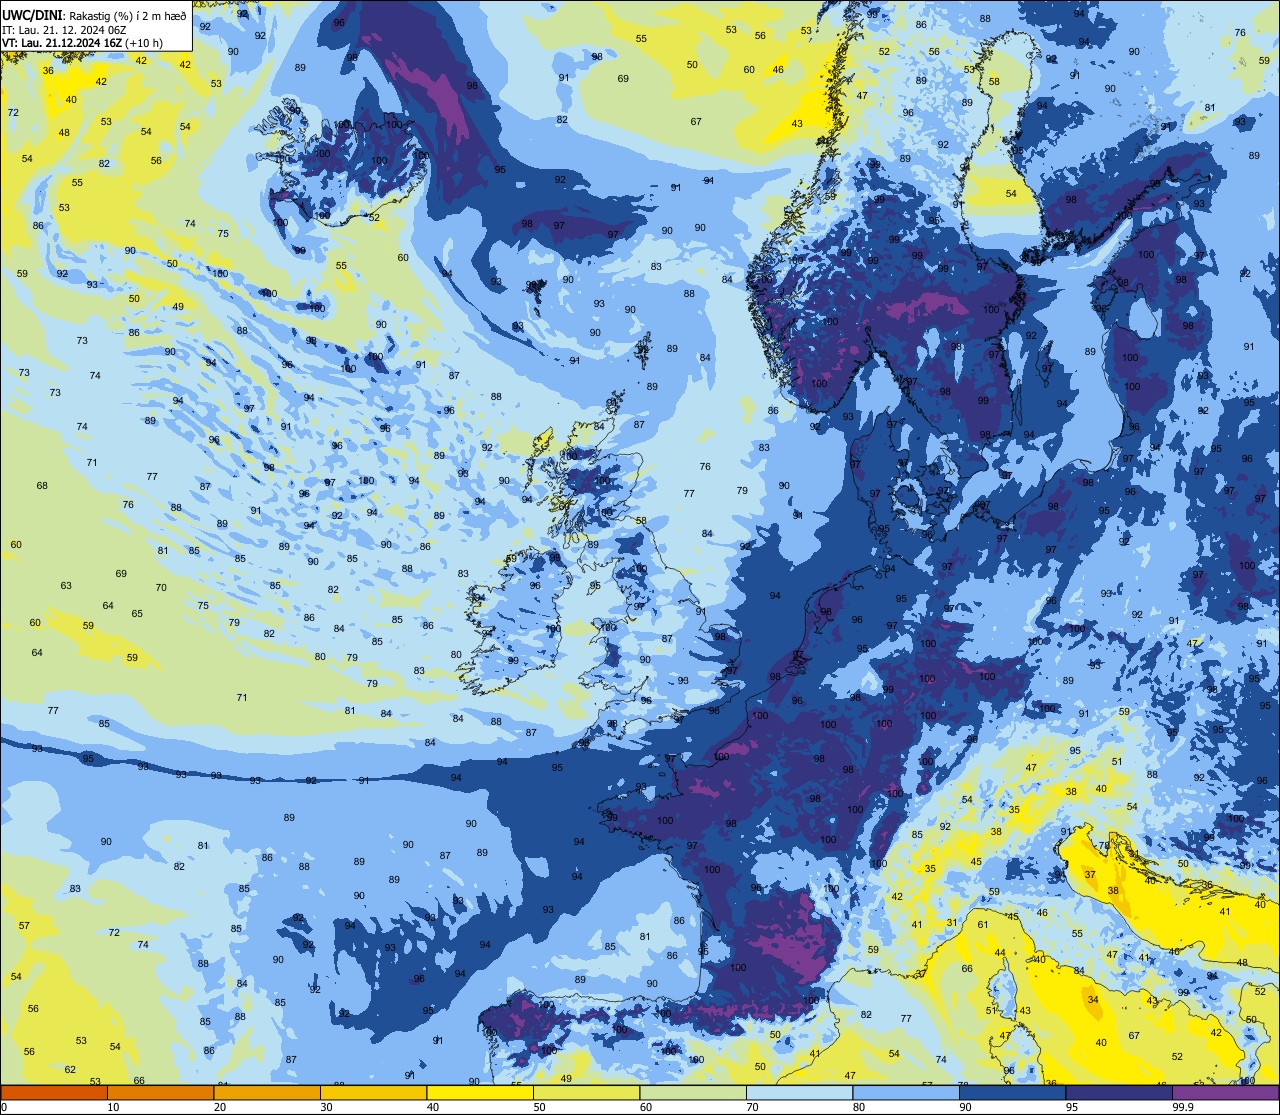This screenshot has width=1280, height=1115.
Task: Click the 'UWC/DINI' title in the header box
Action: point(31,16)
